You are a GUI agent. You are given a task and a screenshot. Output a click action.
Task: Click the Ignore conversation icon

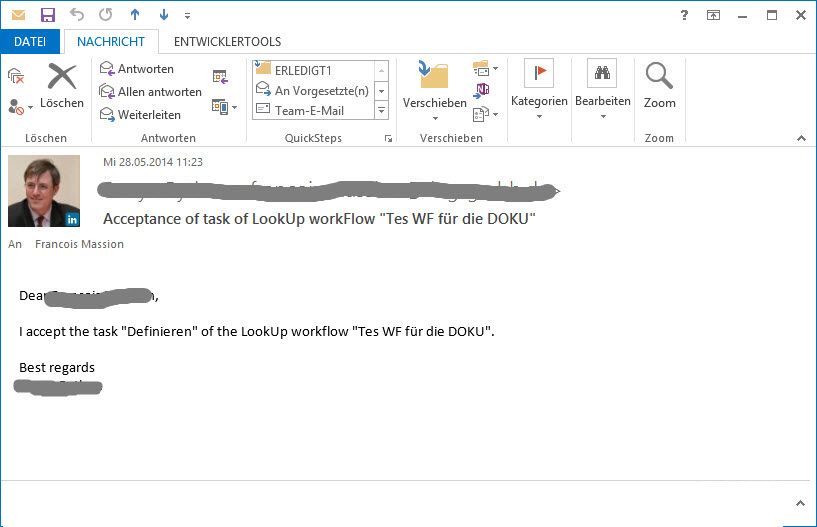[x=16, y=77]
